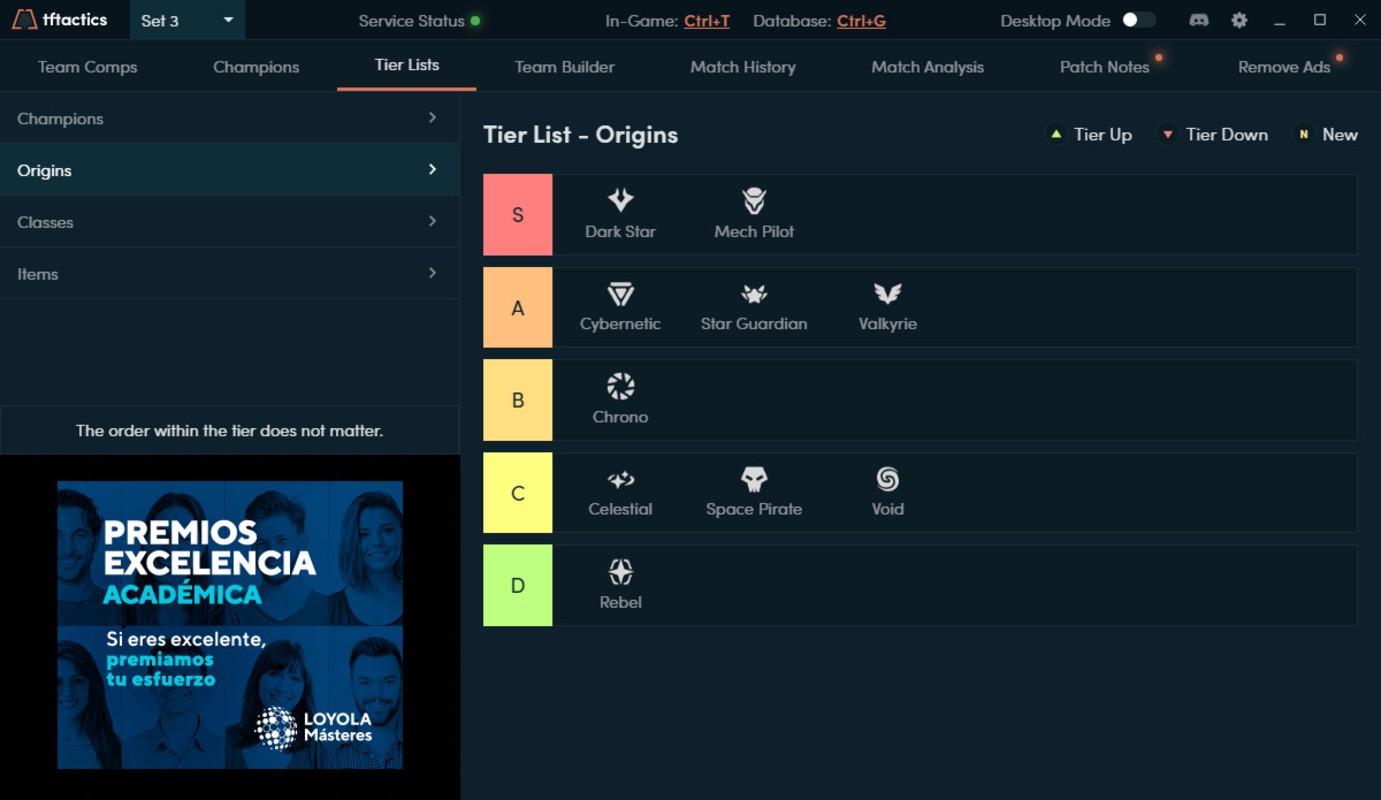Click the Space Pirate skull icon
This screenshot has height=800, width=1381.
754,479
